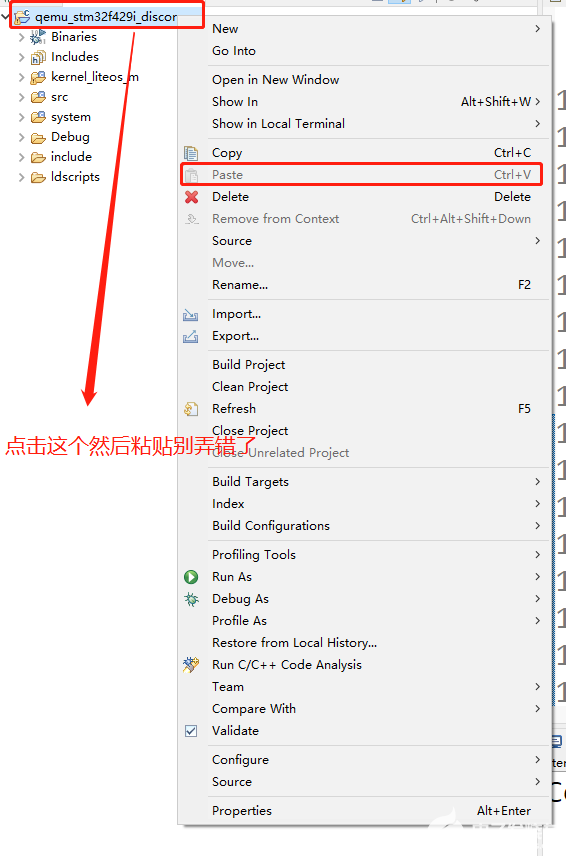Image resolution: width=566 pixels, height=856 pixels.
Task: Click the Refresh icon
Action: 191,409
